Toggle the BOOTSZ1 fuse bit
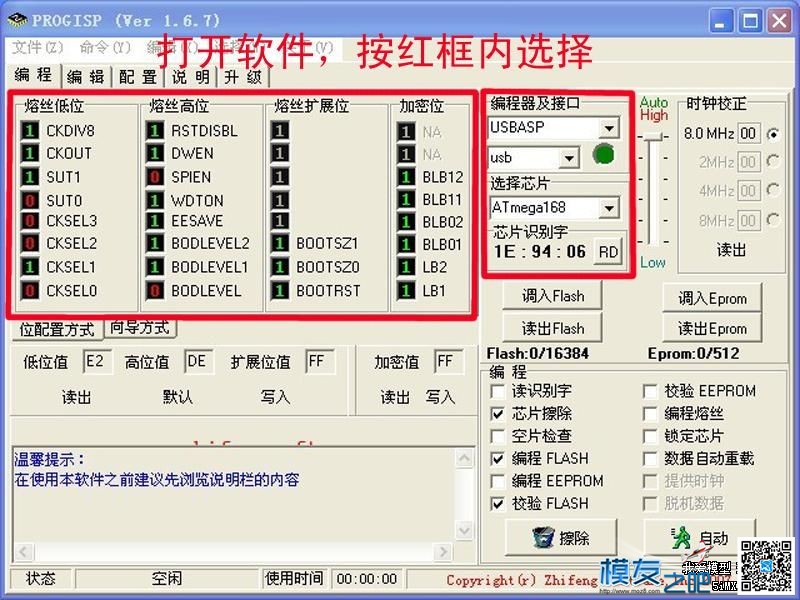This screenshot has width=800, height=600. 280,243
